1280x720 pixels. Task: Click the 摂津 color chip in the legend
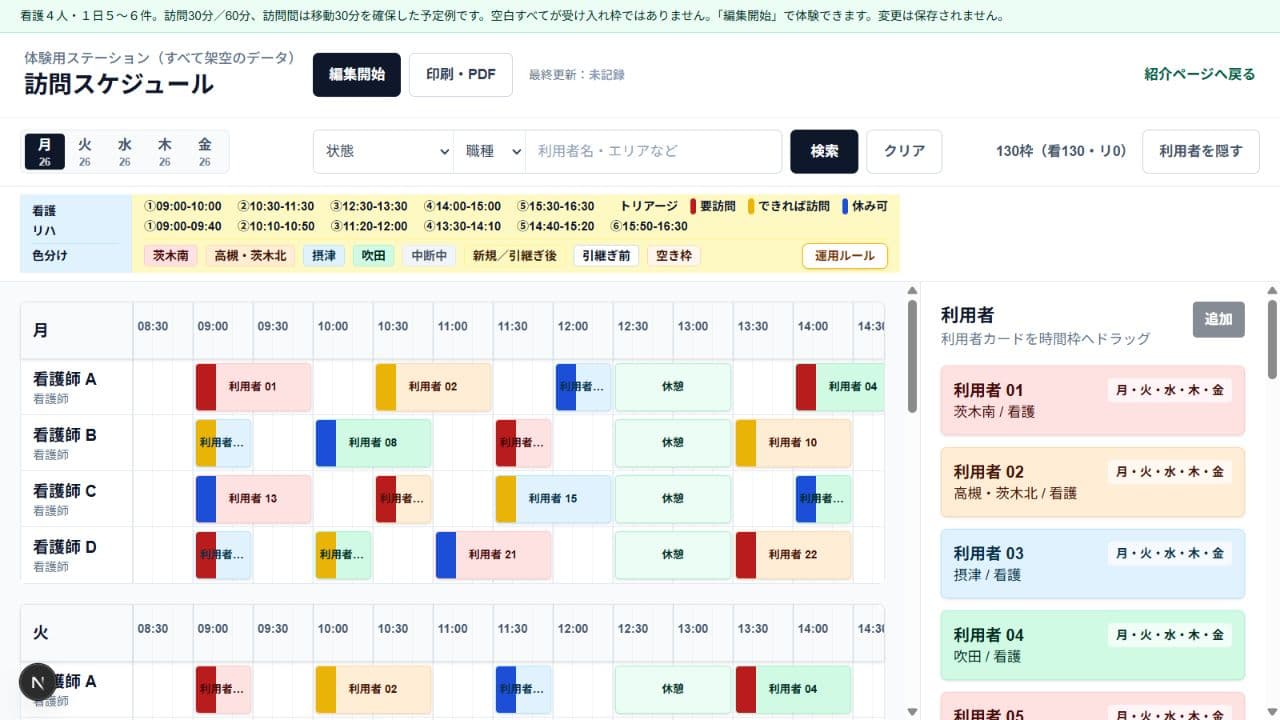[x=324, y=256]
